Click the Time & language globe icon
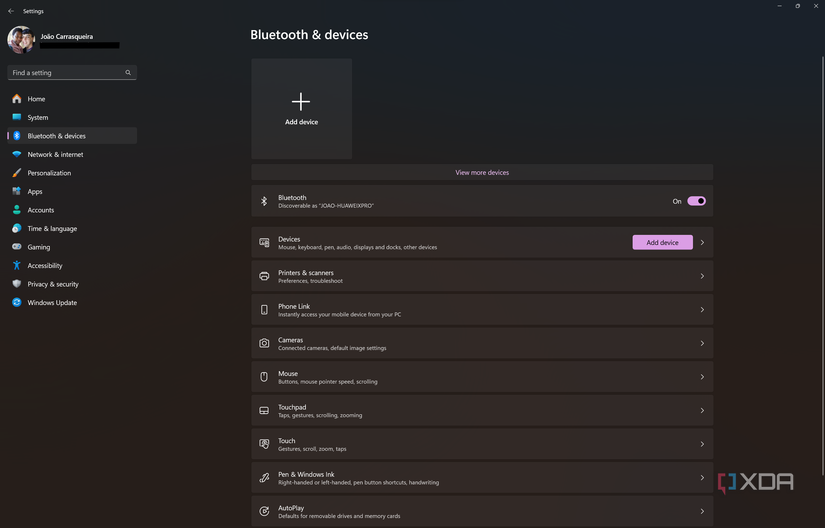 click(17, 228)
